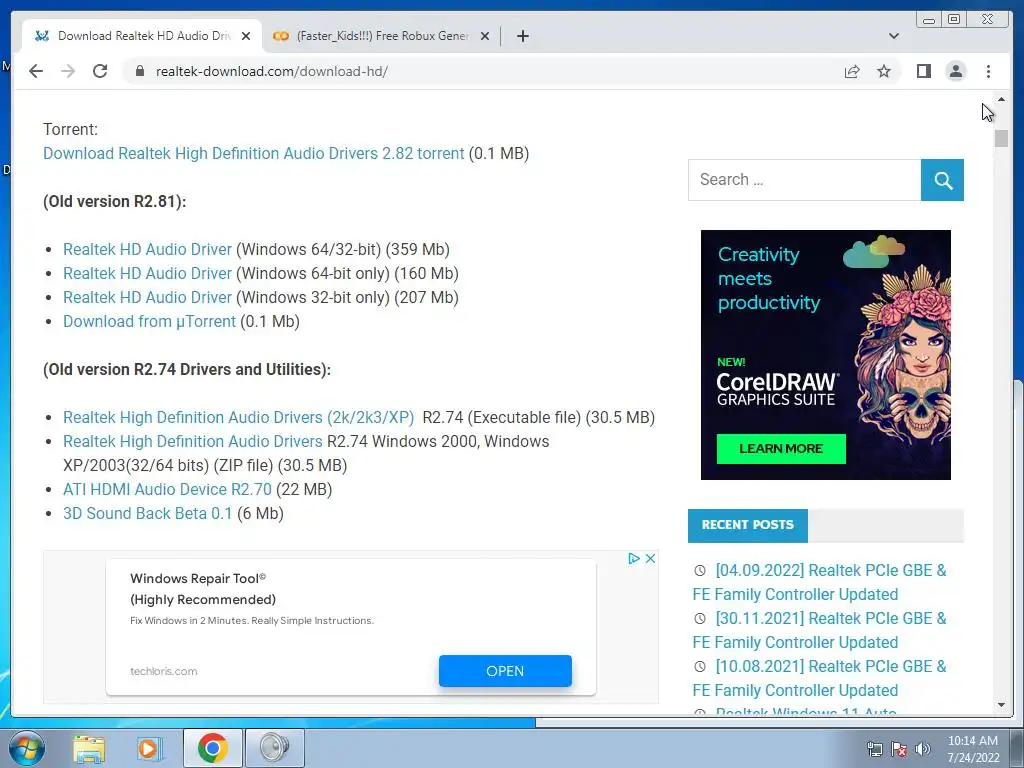Open Realtek Audio Drivers (2k/2k3/XP) link
The width and height of the screenshot is (1024, 768).
coord(238,417)
